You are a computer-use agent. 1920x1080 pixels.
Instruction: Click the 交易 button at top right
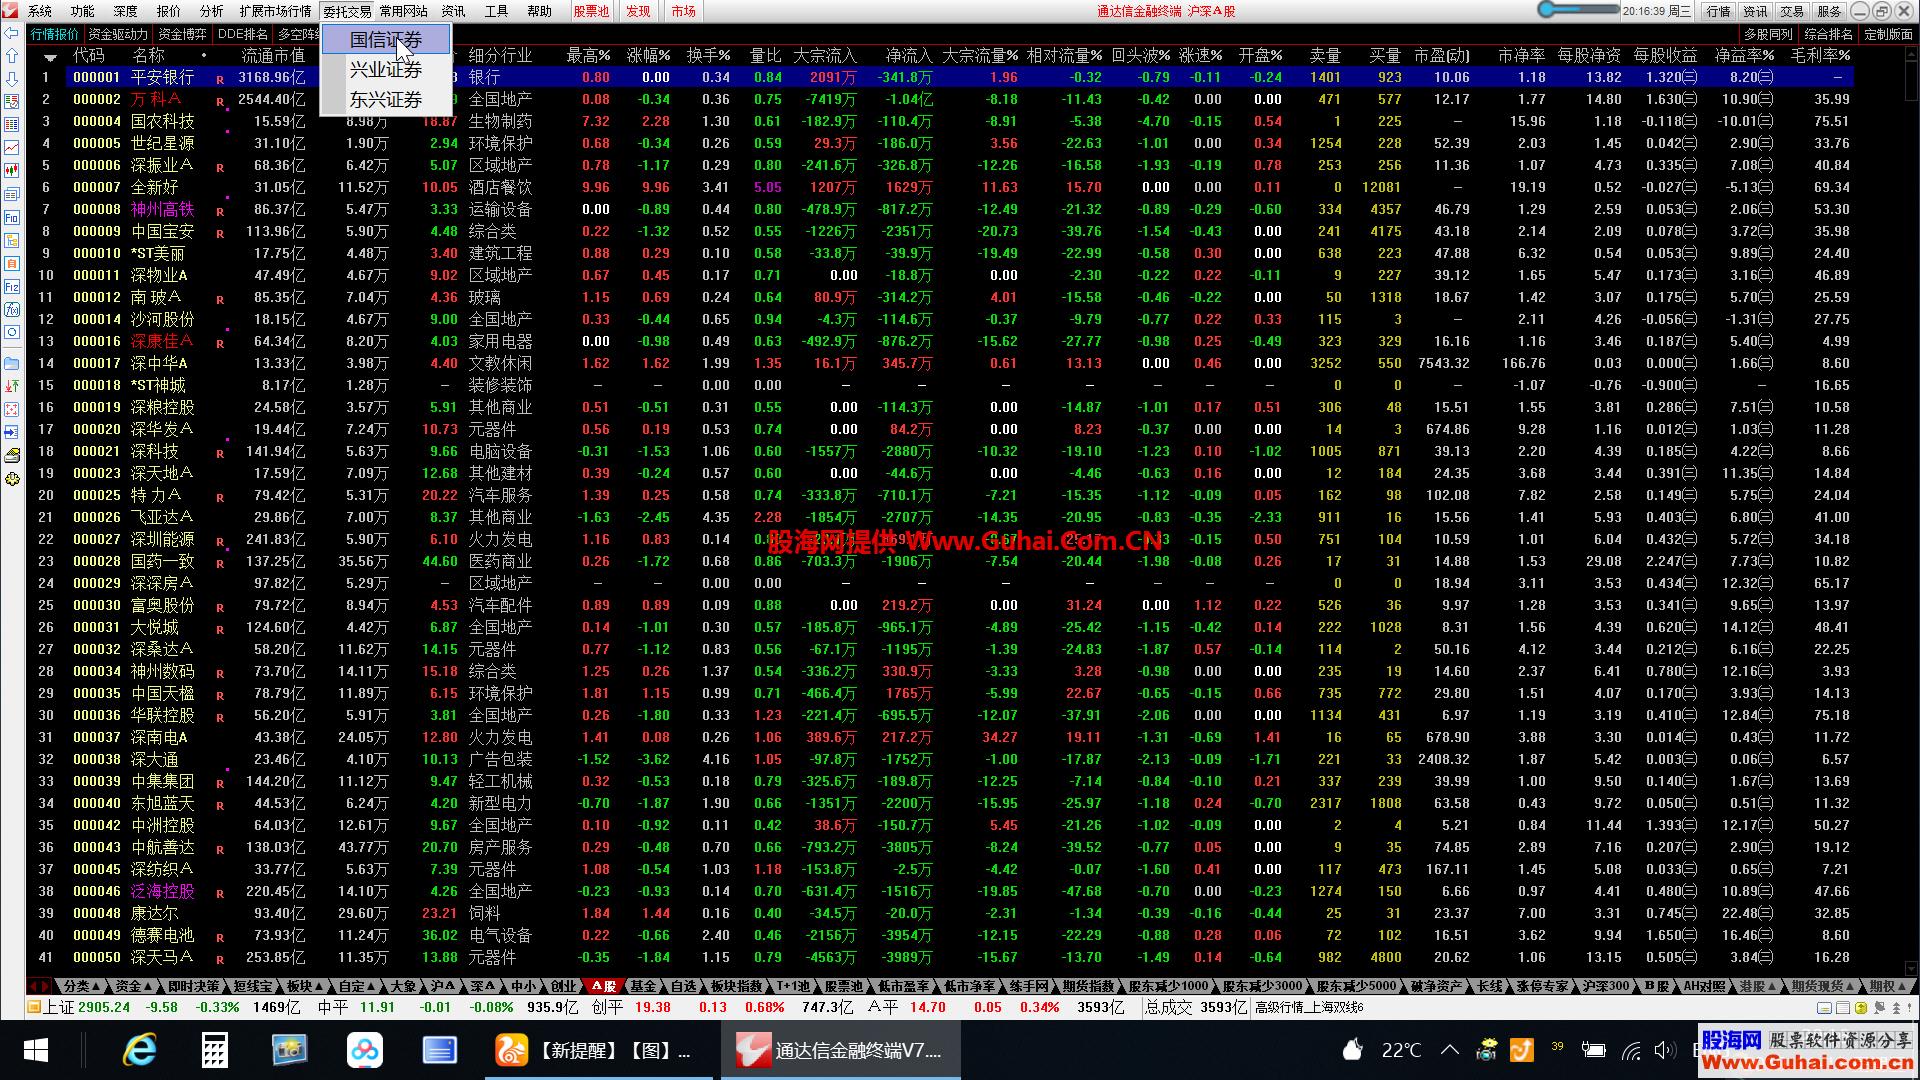1792,11
